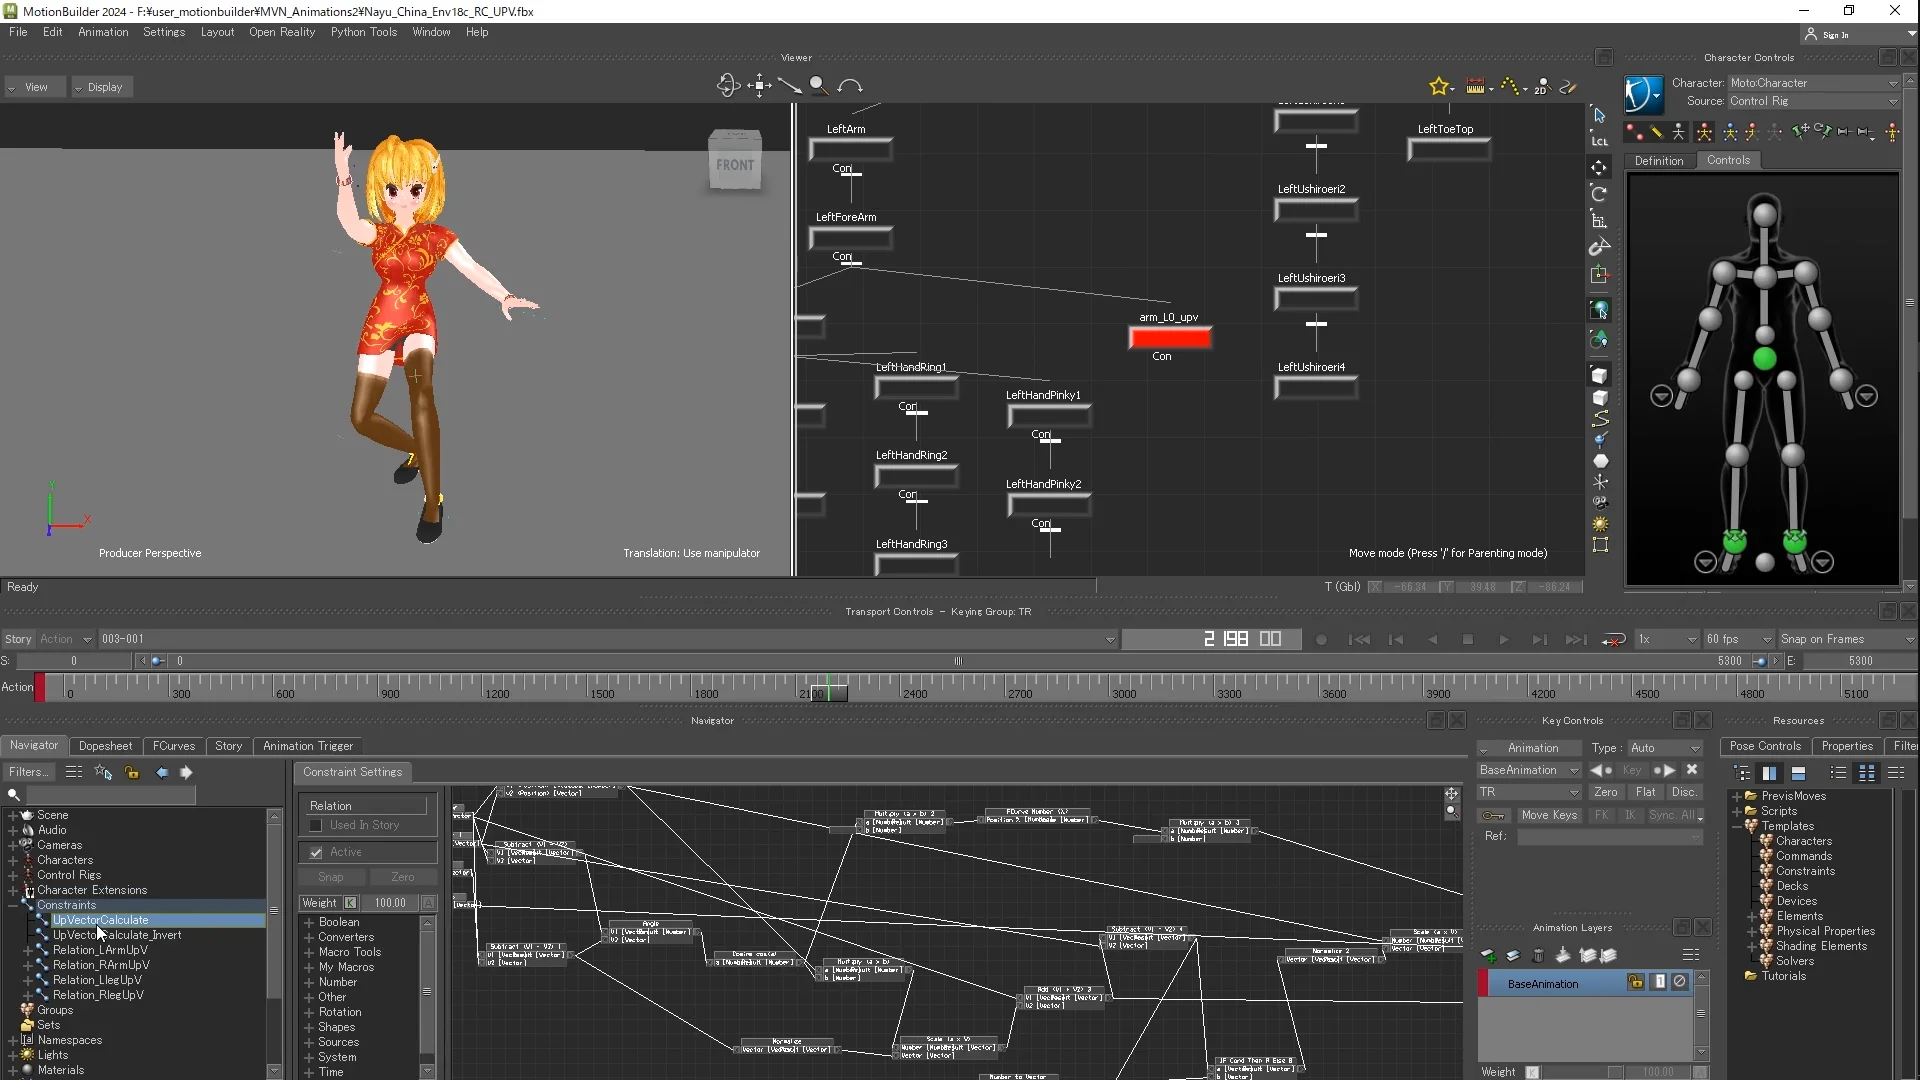This screenshot has width=1920, height=1080.
Task: Open the 2D magnifier zoom tool
Action: (1543, 86)
